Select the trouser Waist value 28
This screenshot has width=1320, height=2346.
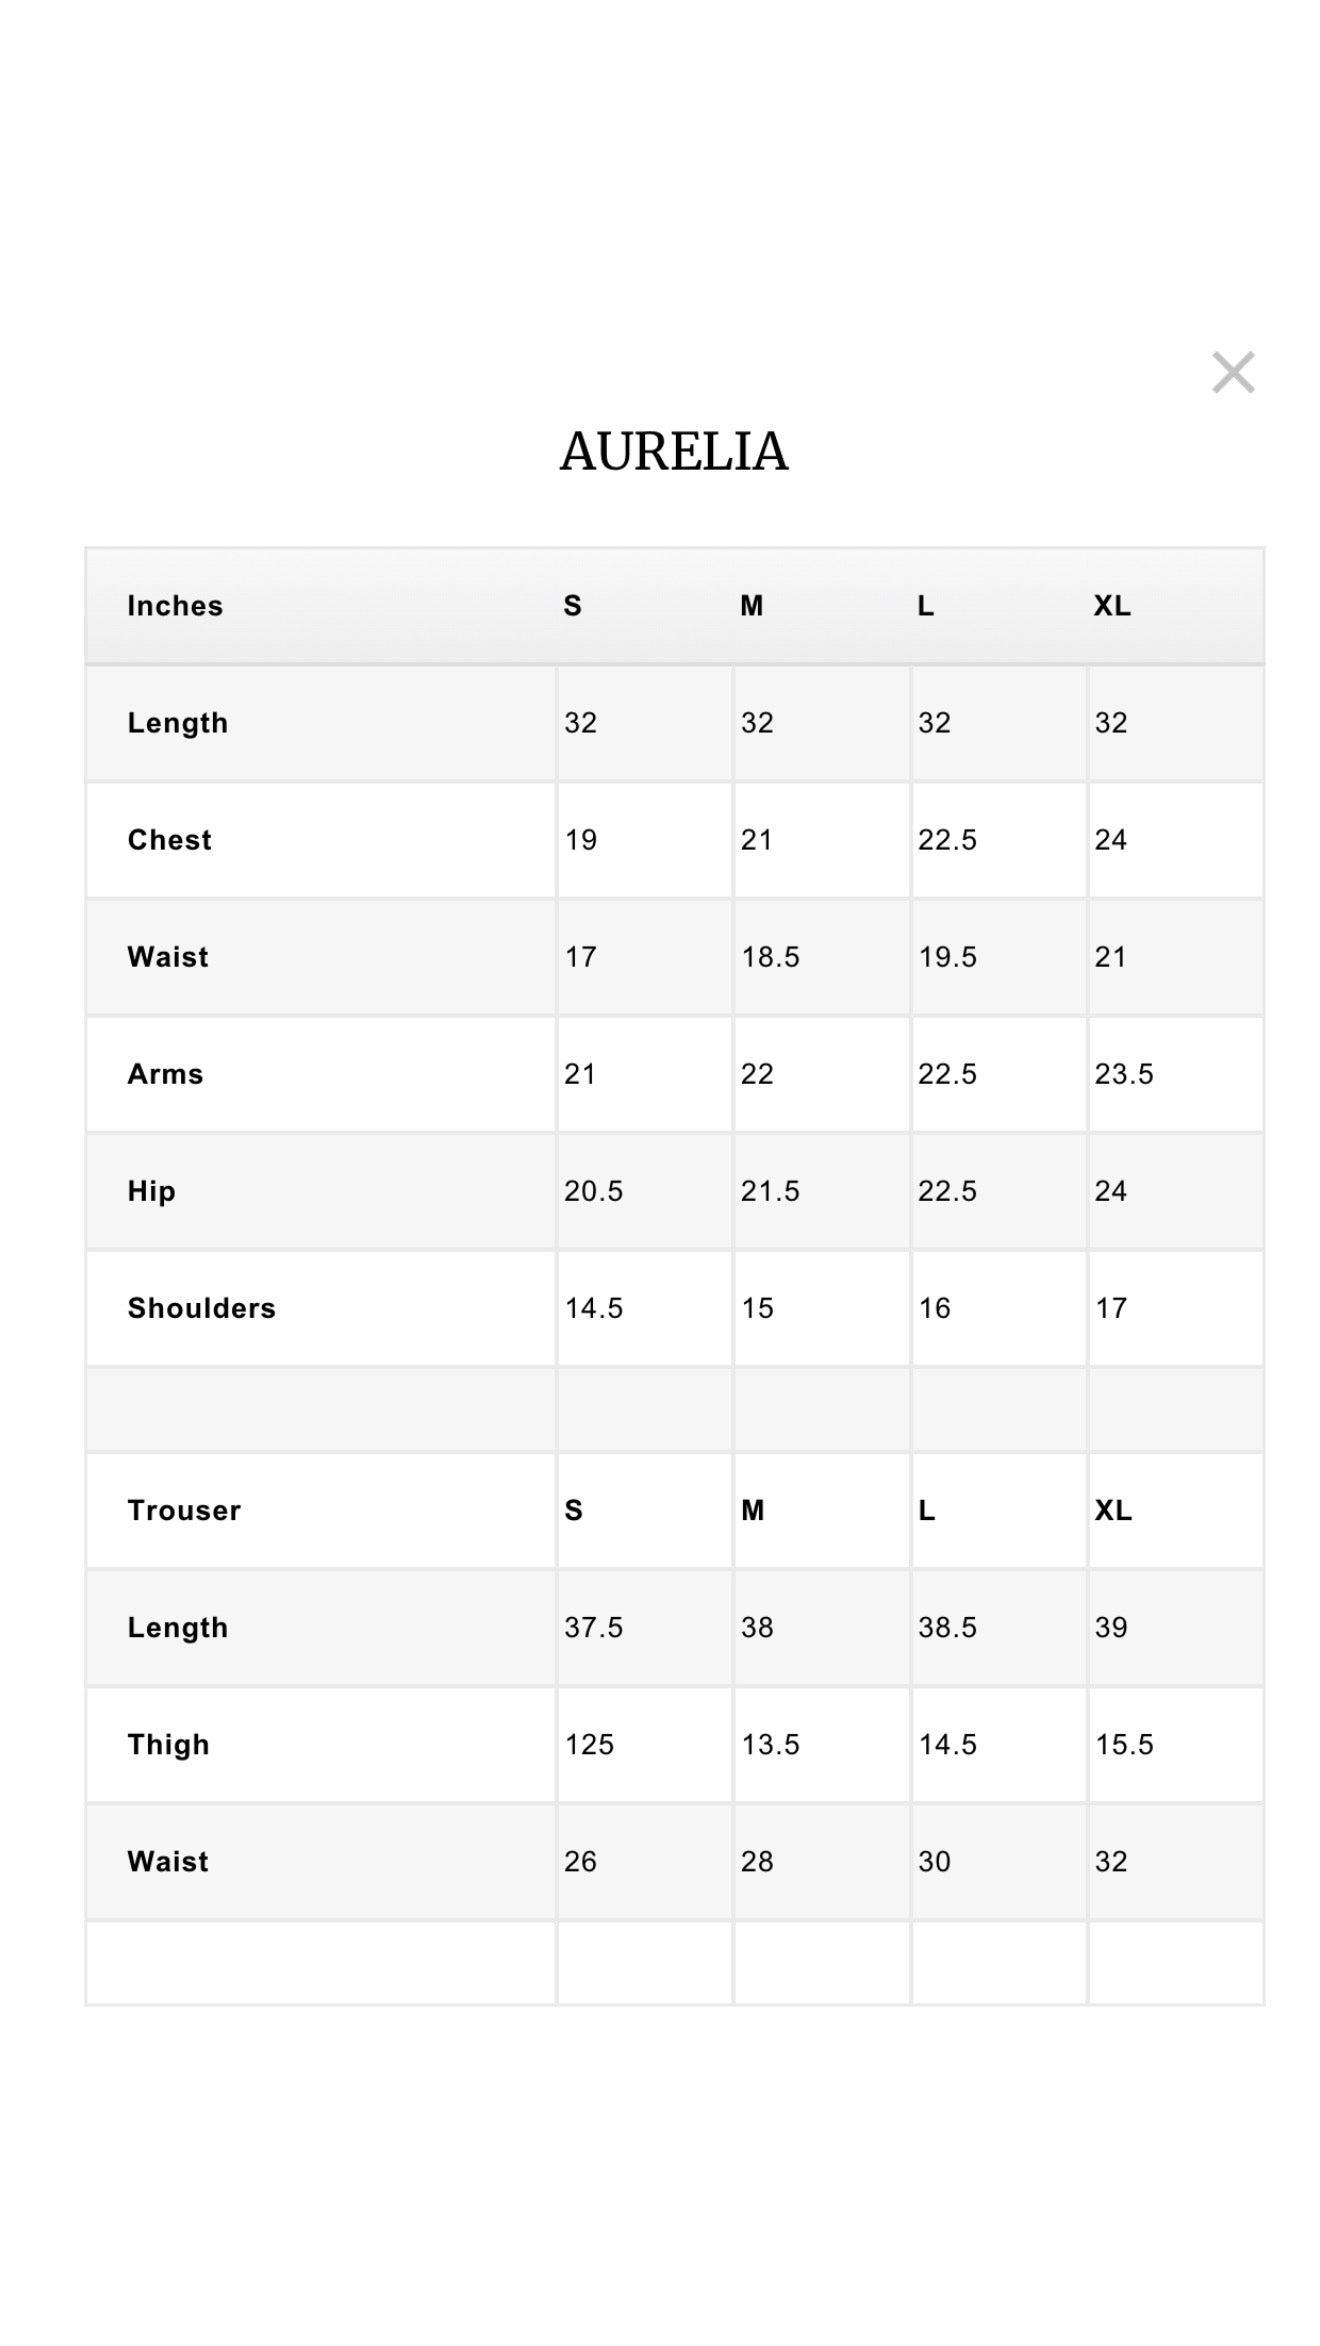tap(757, 1861)
